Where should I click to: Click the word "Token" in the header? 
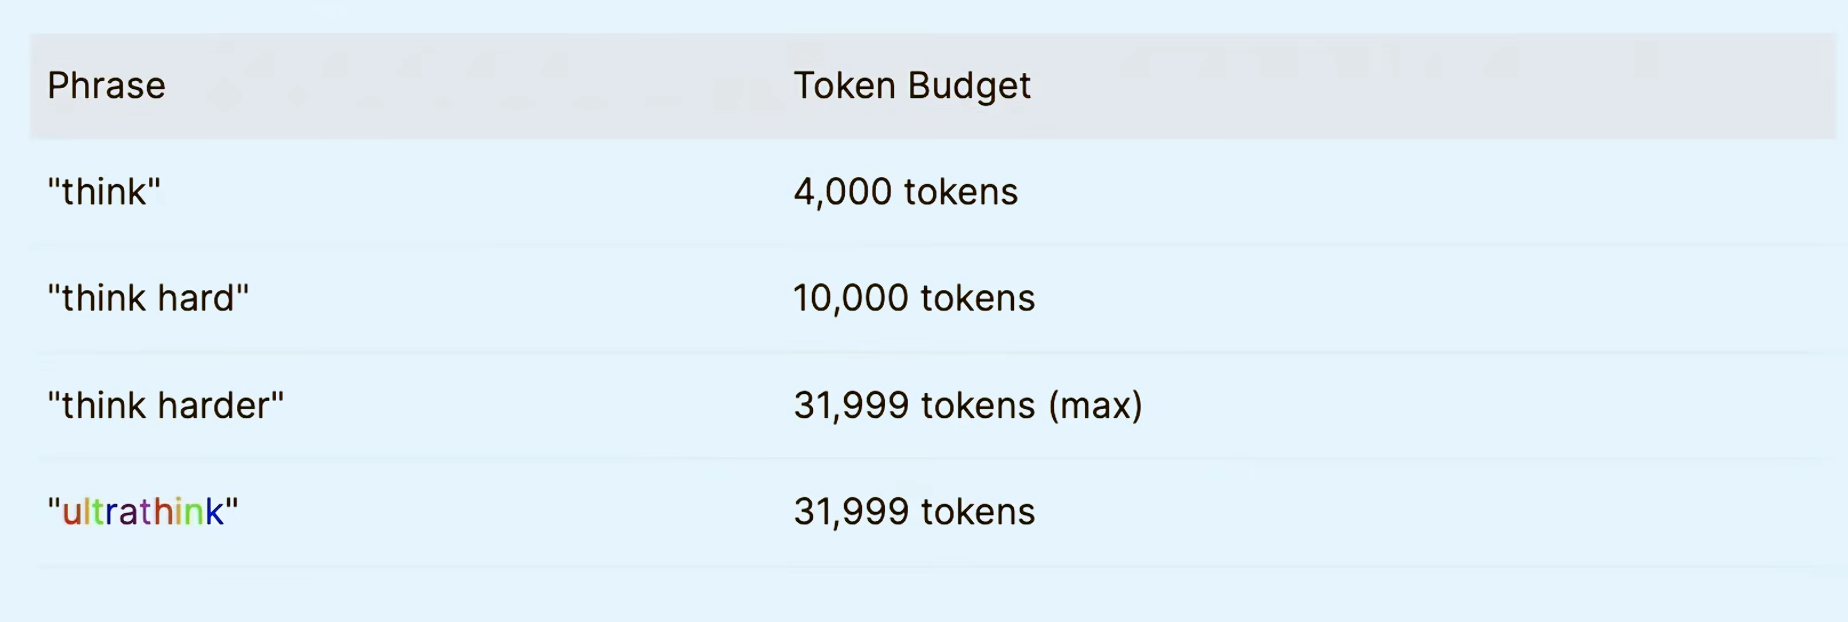(x=845, y=86)
